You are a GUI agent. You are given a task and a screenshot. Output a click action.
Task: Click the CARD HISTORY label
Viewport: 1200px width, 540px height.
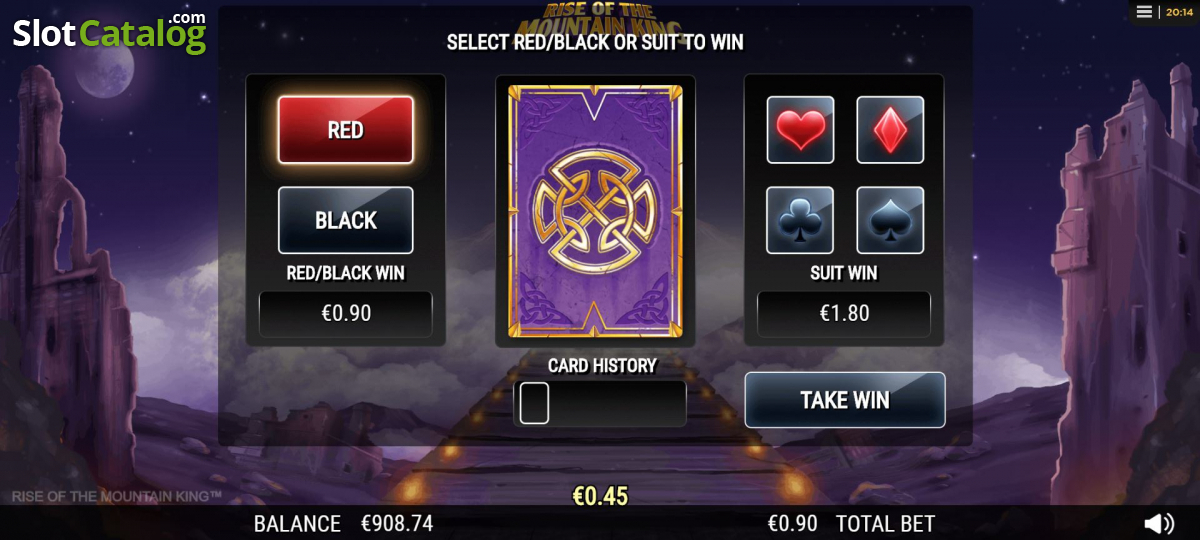pyautogui.click(x=602, y=365)
